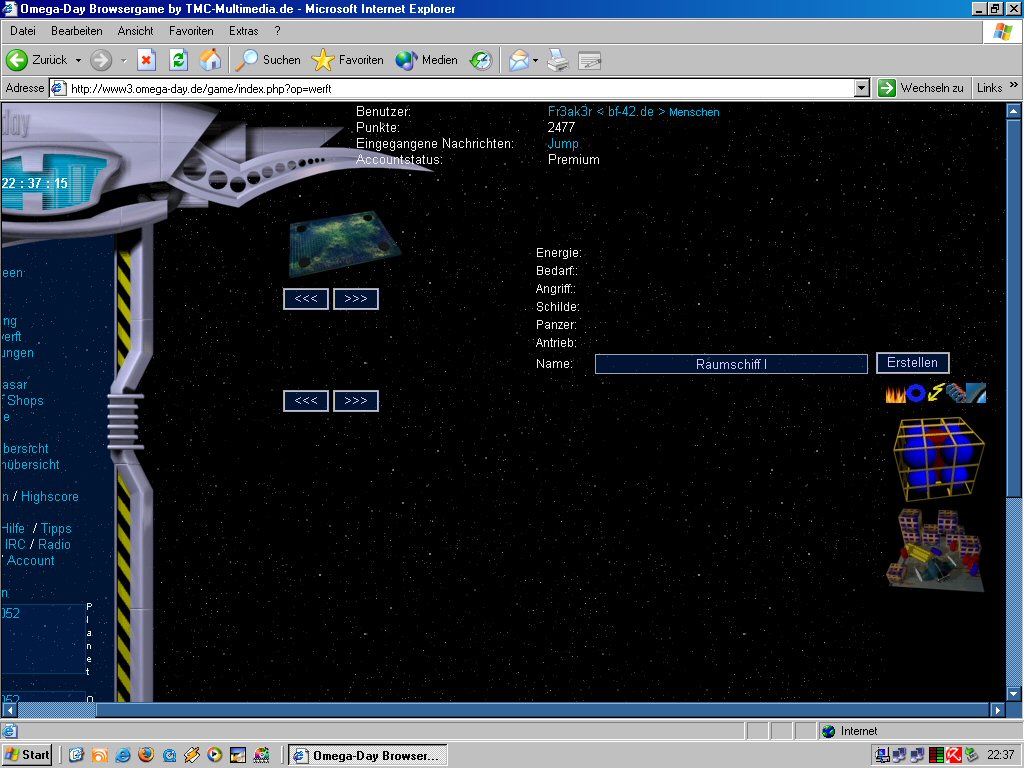Screen dimensions: 1024x768
Task: Open the Shops link in the sidebar
Action: 25,400
